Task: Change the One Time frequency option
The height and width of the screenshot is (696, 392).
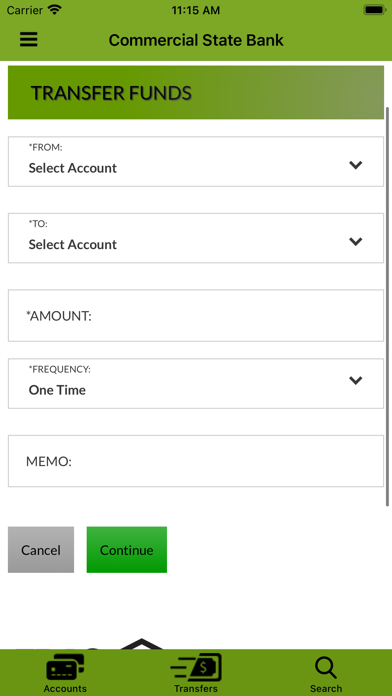Action: click(x=196, y=384)
